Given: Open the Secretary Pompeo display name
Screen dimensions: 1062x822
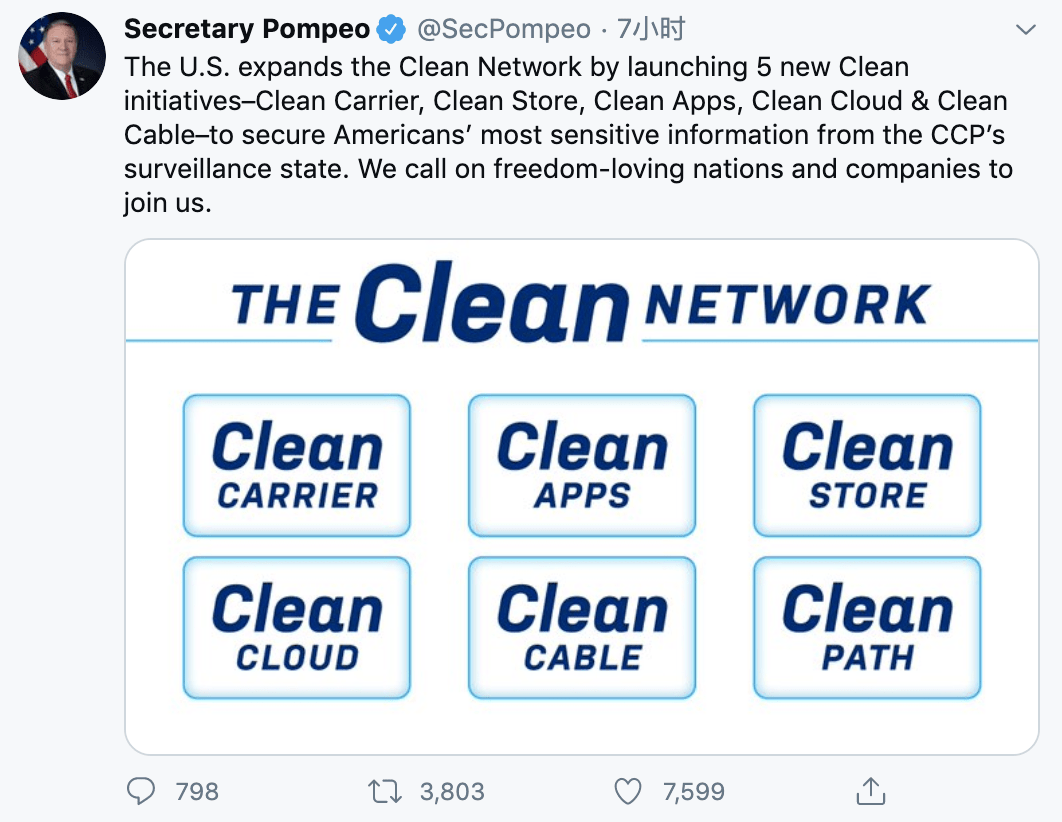Looking at the screenshot, I should (x=247, y=29).
